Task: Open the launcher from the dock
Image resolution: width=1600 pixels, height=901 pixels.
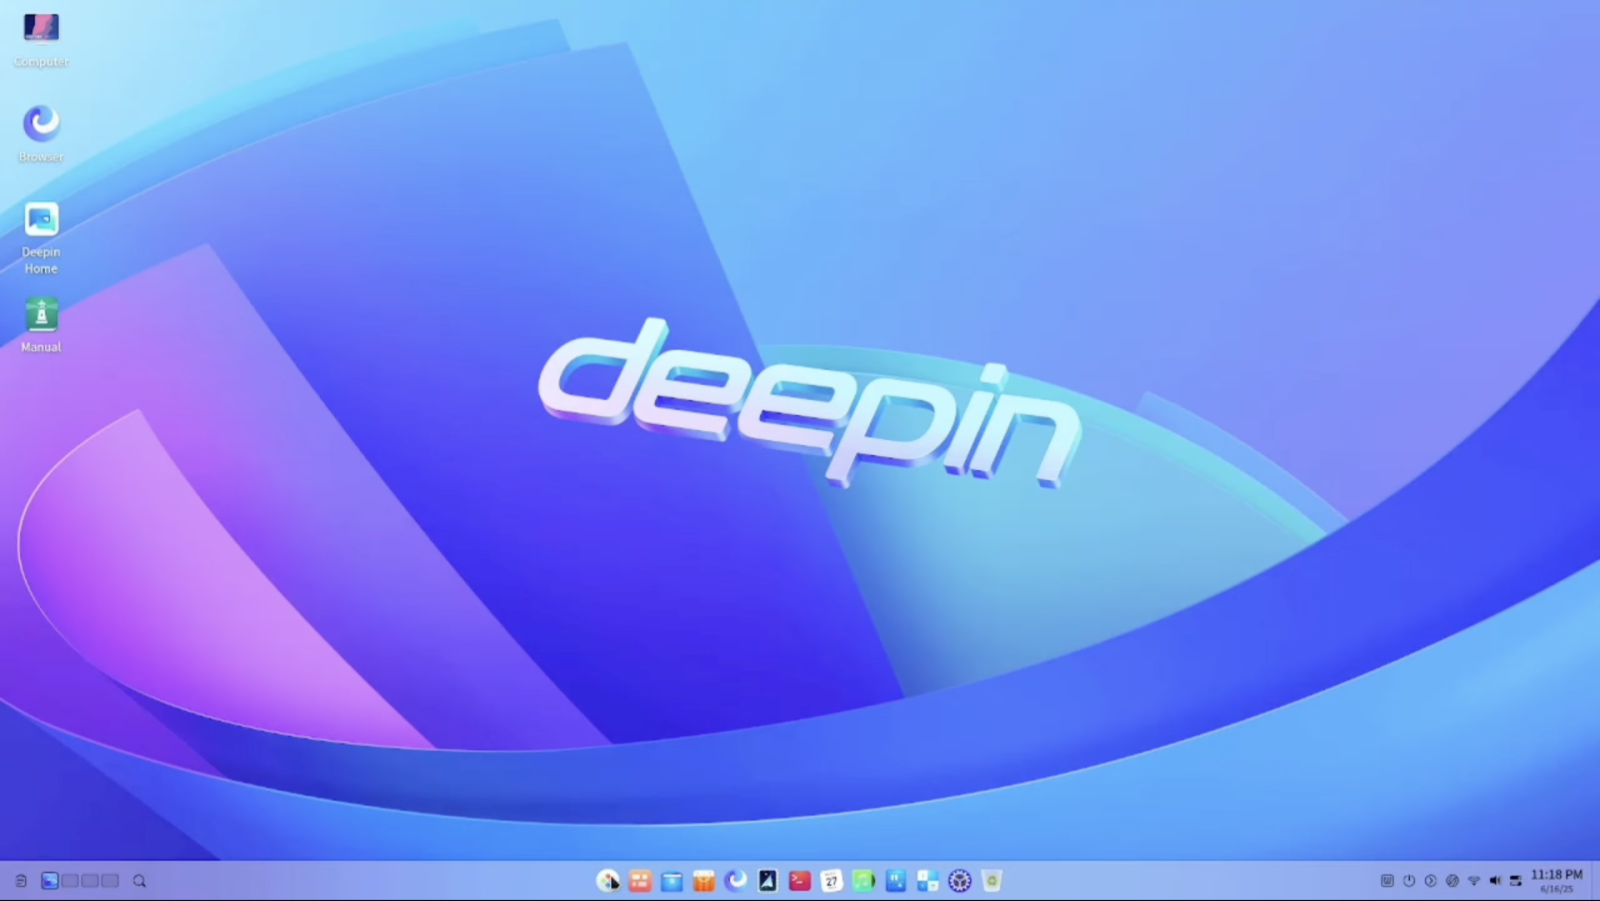Action: point(608,881)
